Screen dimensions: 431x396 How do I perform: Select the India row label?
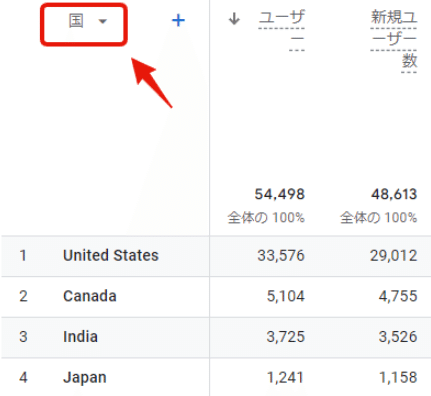pos(80,337)
